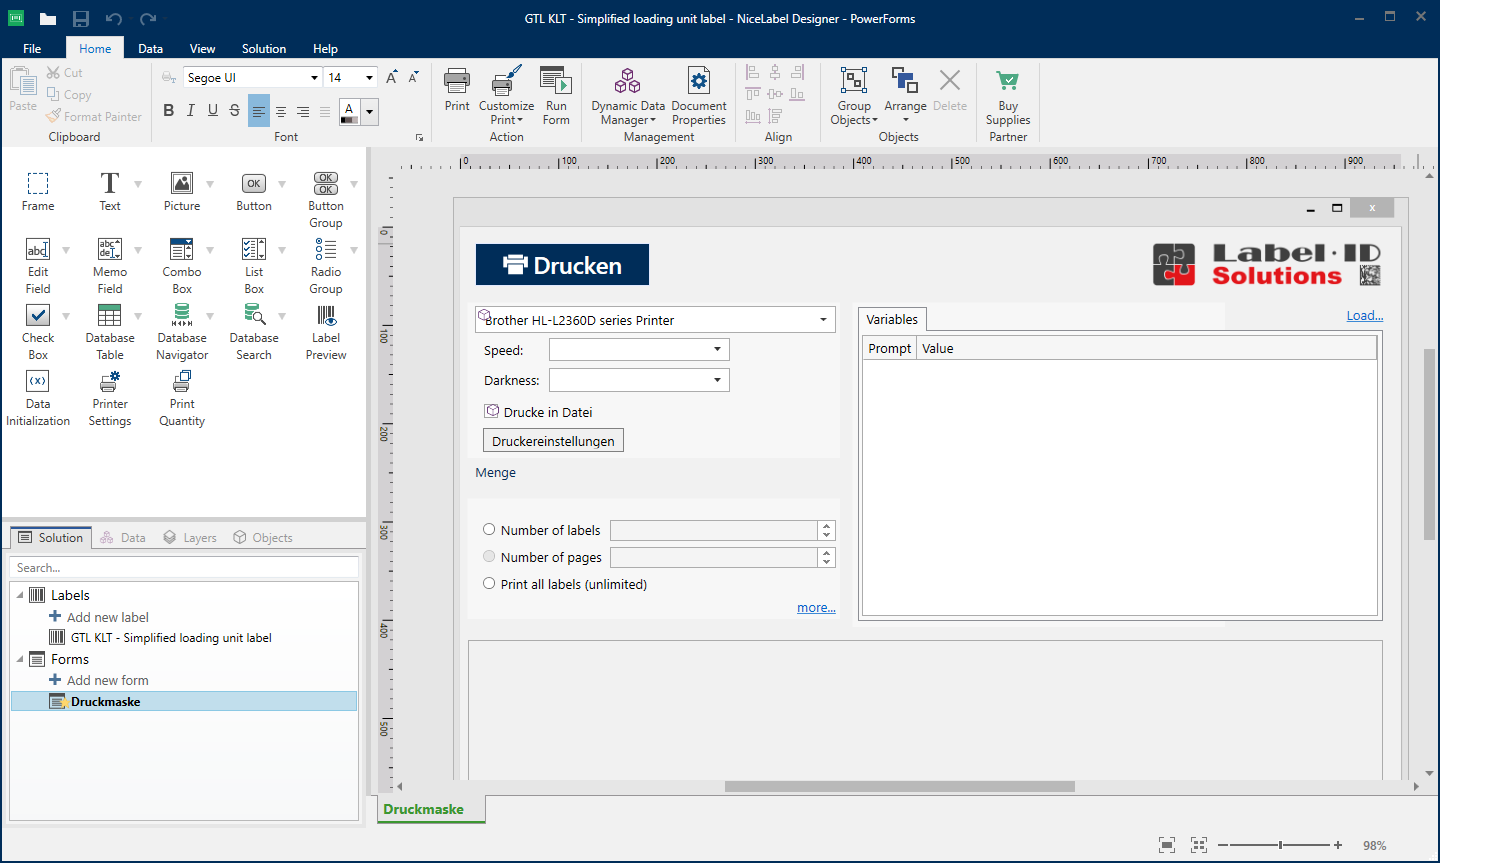Click the zoom slider handle
This screenshot has width=1500, height=863.
tap(1280, 845)
